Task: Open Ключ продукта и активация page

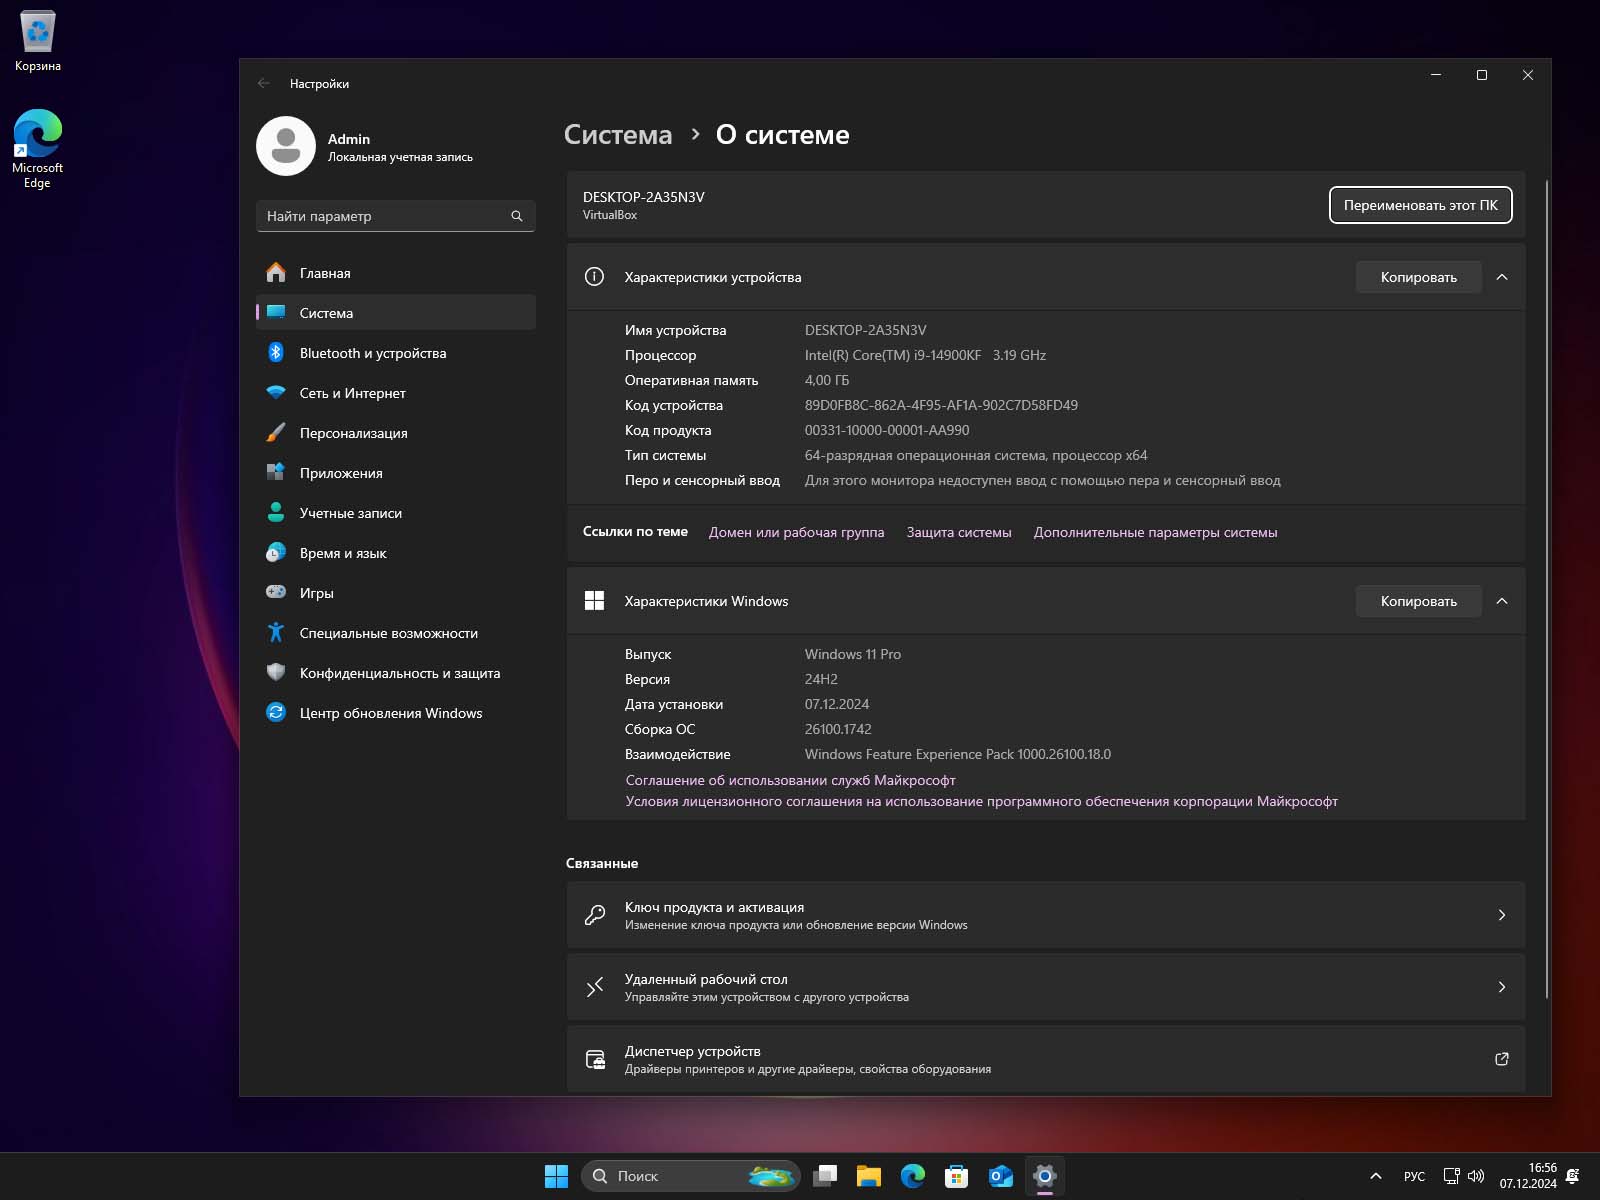Action: pyautogui.click(x=1045, y=915)
